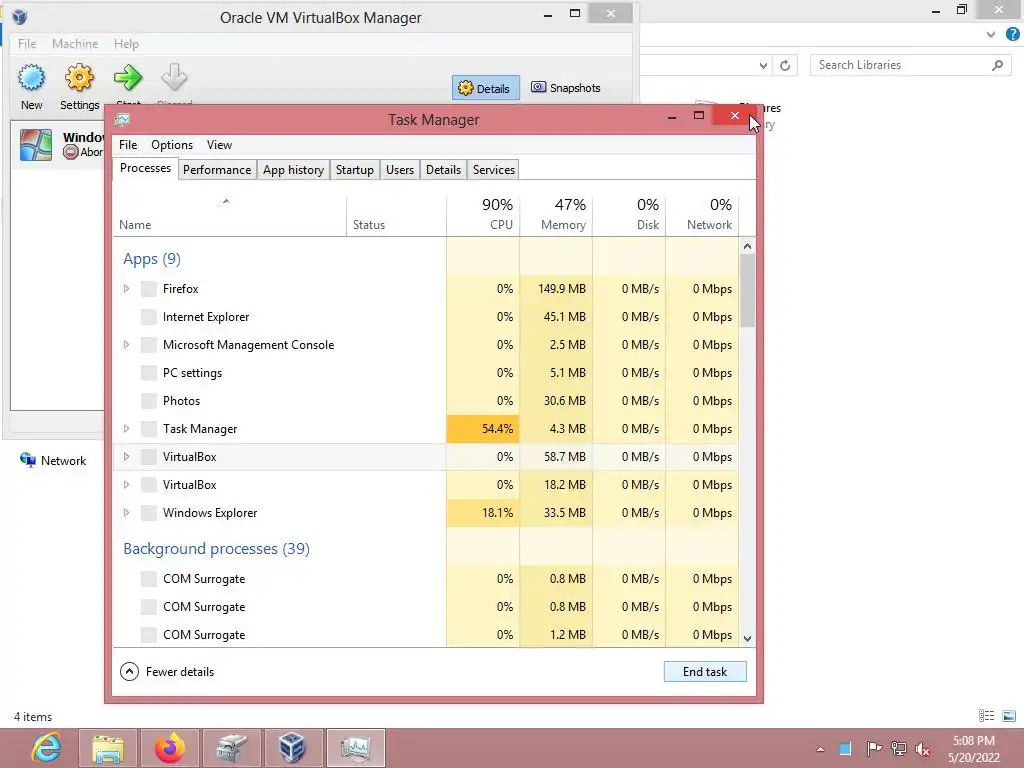Click the process list scroll down arrow
1024x768 pixels.
click(747, 639)
